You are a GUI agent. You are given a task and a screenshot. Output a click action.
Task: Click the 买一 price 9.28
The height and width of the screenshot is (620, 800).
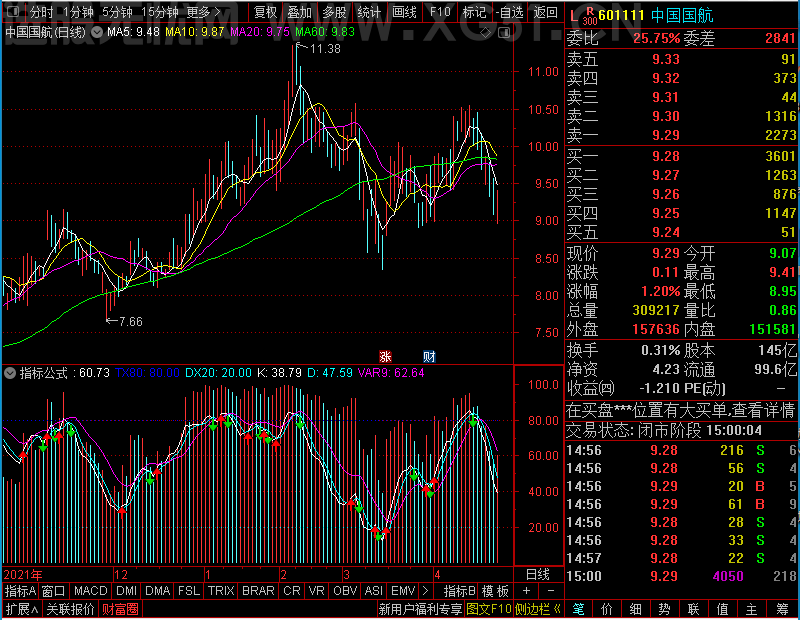pos(666,156)
